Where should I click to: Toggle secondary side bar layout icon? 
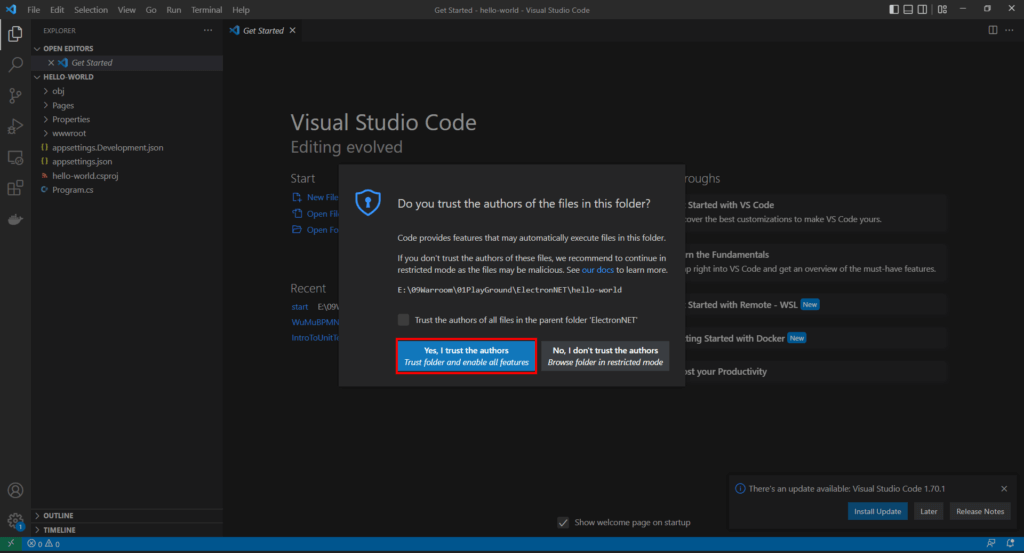click(x=922, y=10)
